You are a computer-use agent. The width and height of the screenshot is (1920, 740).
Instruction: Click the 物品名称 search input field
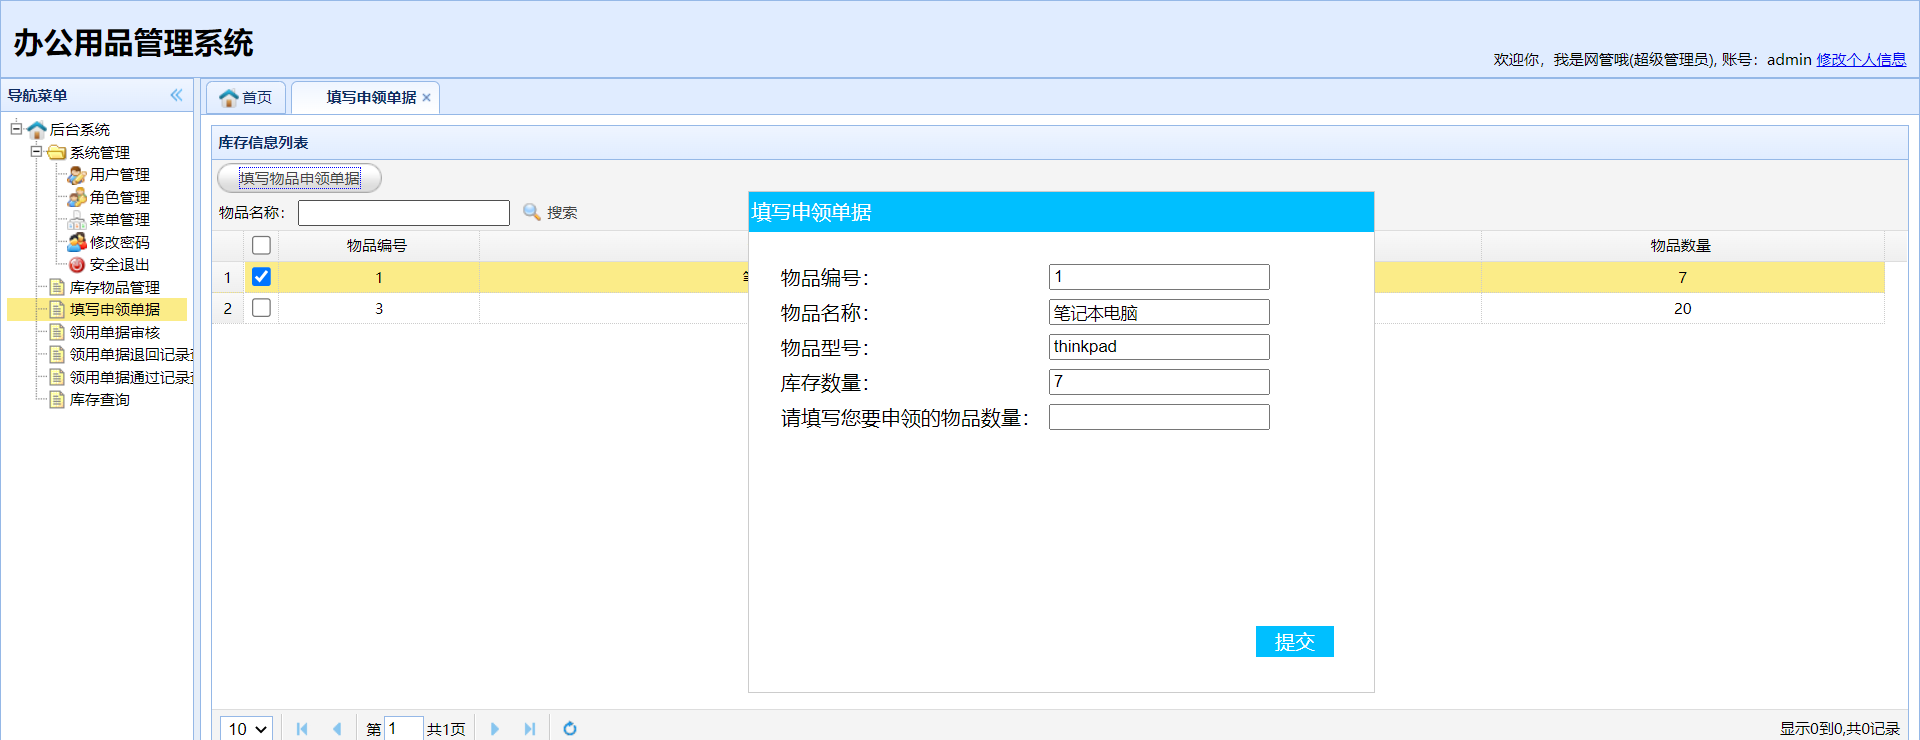[x=404, y=213]
